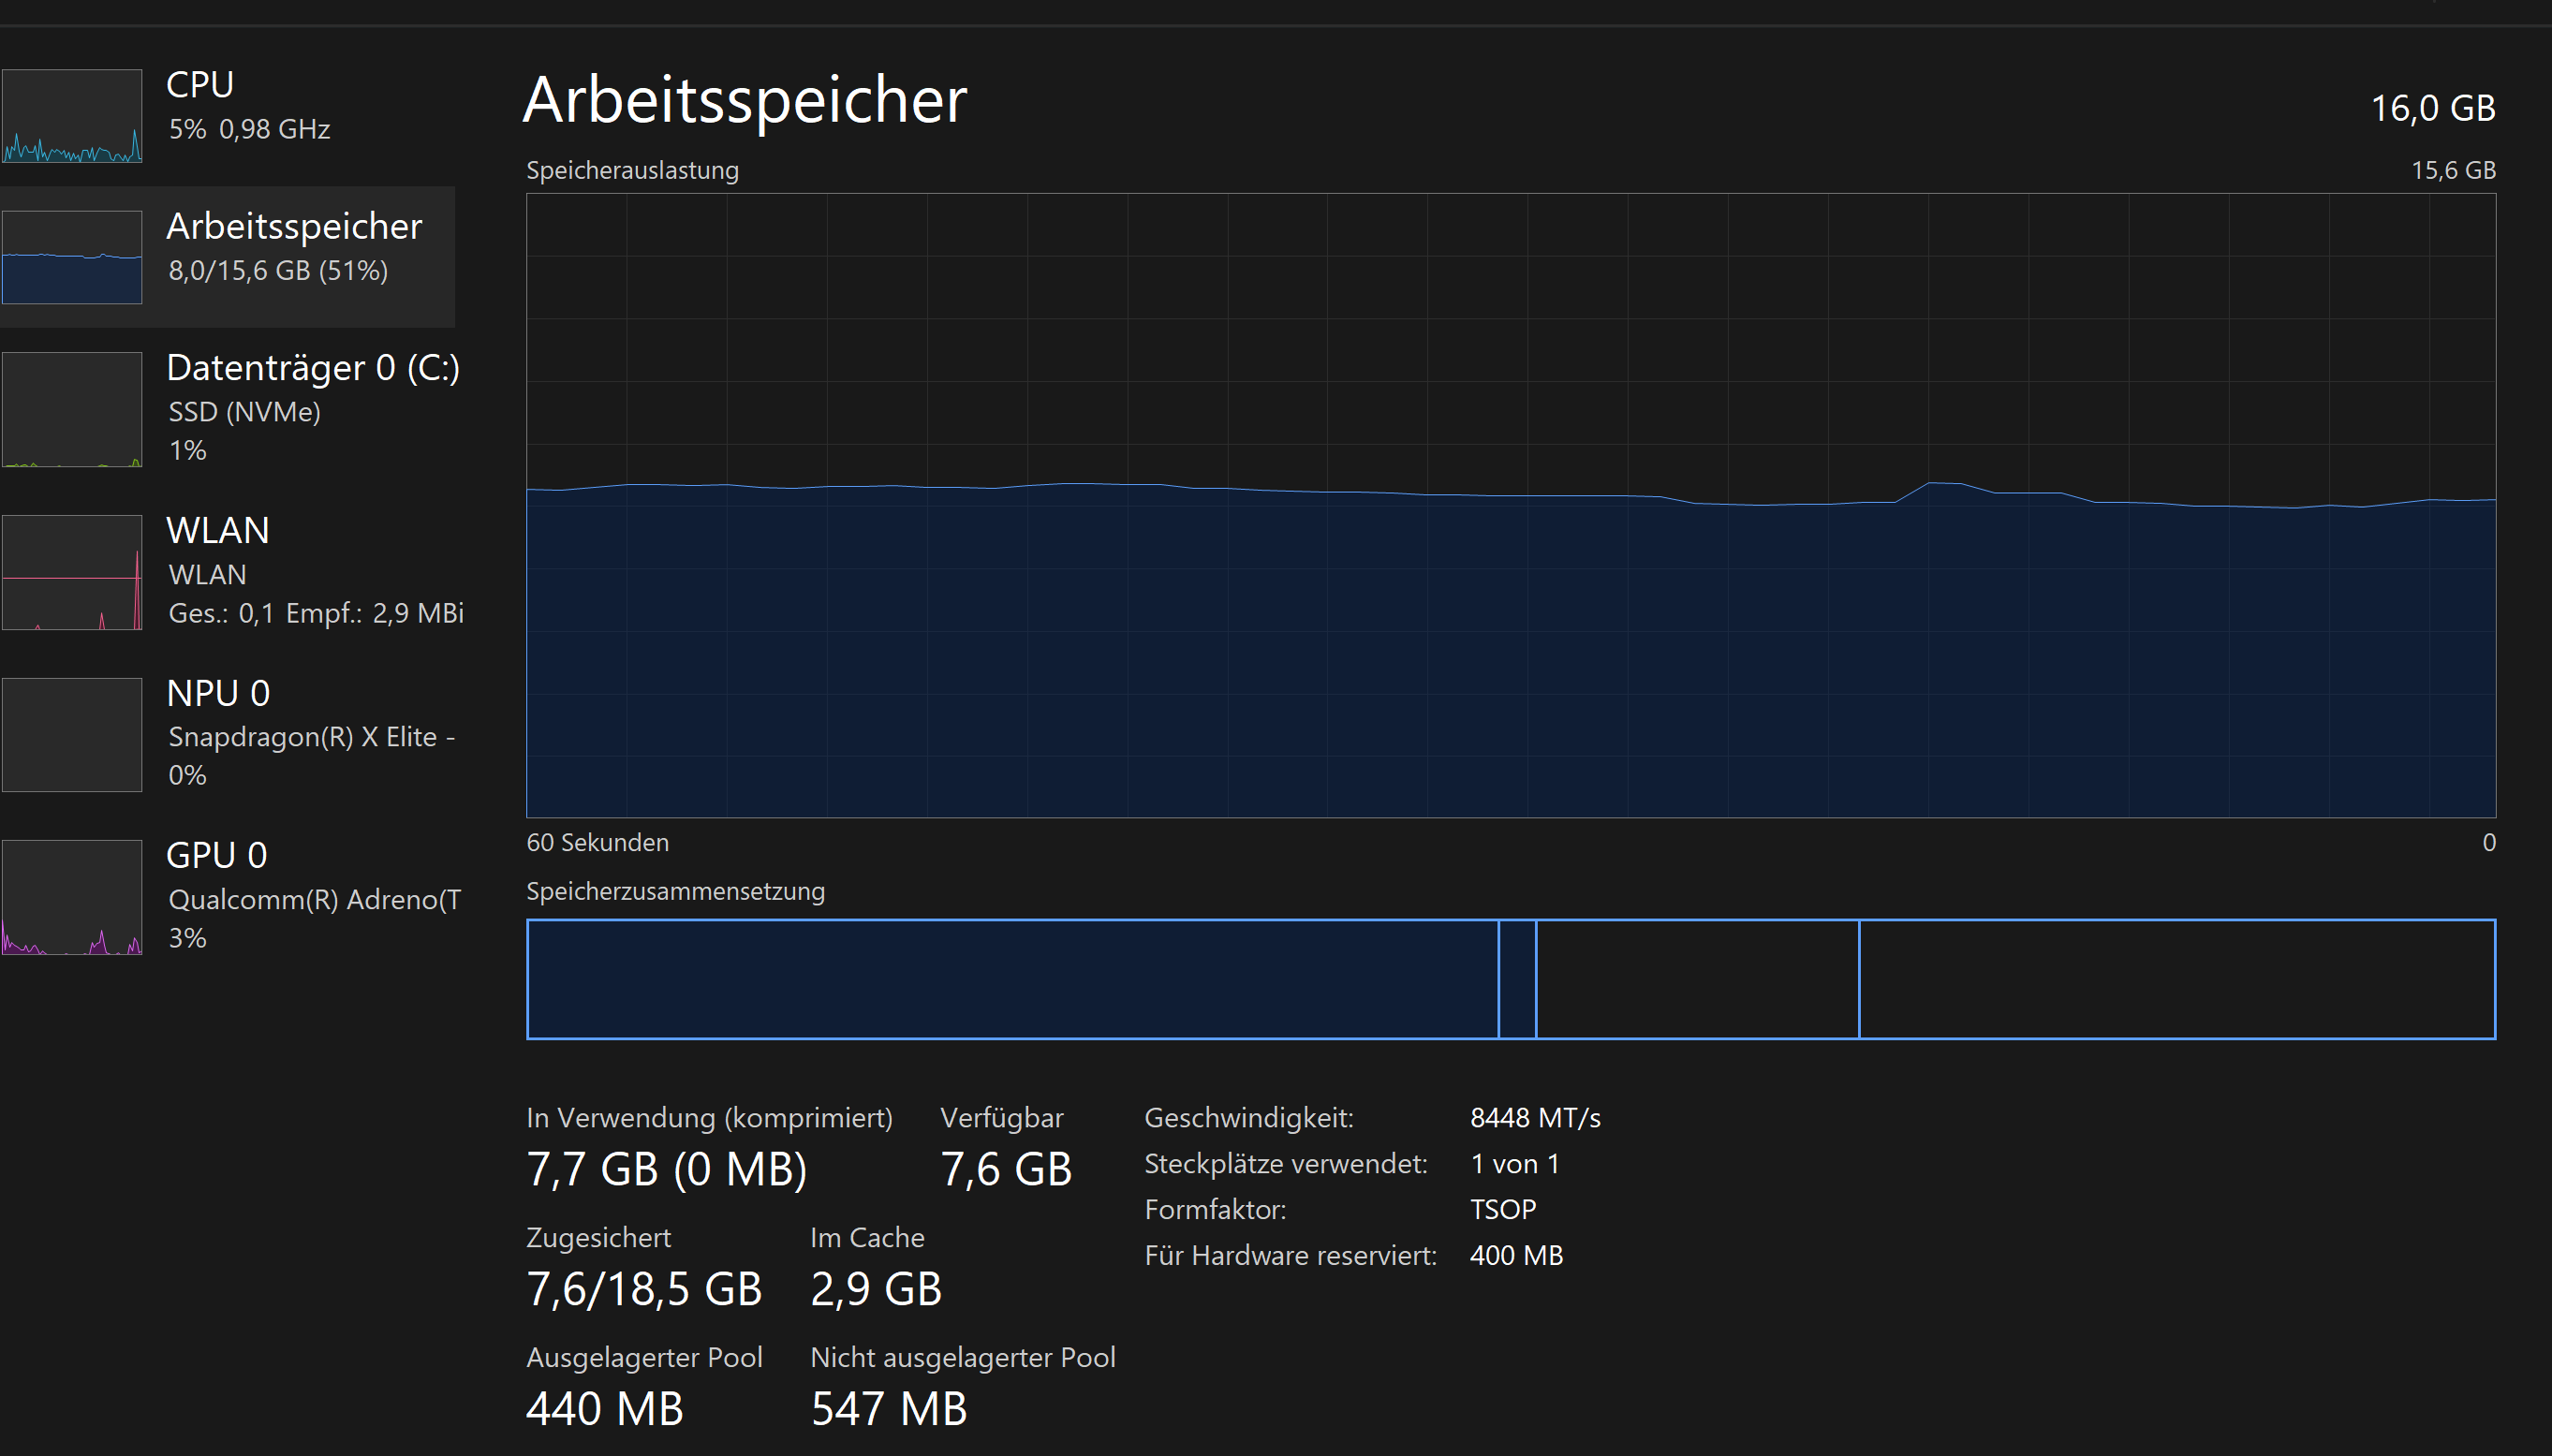2552x1456 pixels.
Task: Click the 5% 0,98 GHz CPU reading
Action: [x=249, y=129]
